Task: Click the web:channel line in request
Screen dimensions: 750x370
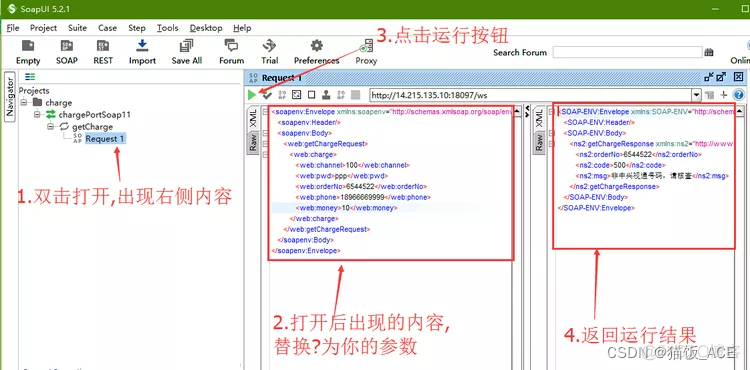Action: [353, 165]
